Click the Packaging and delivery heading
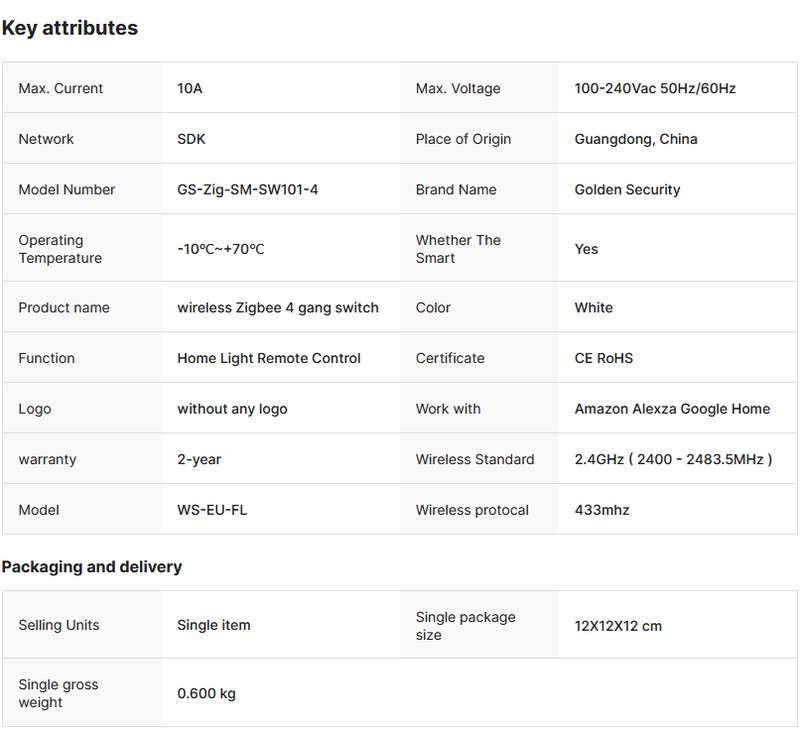The width and height of the screenshot is (800, 733). (x=92, y=567)
